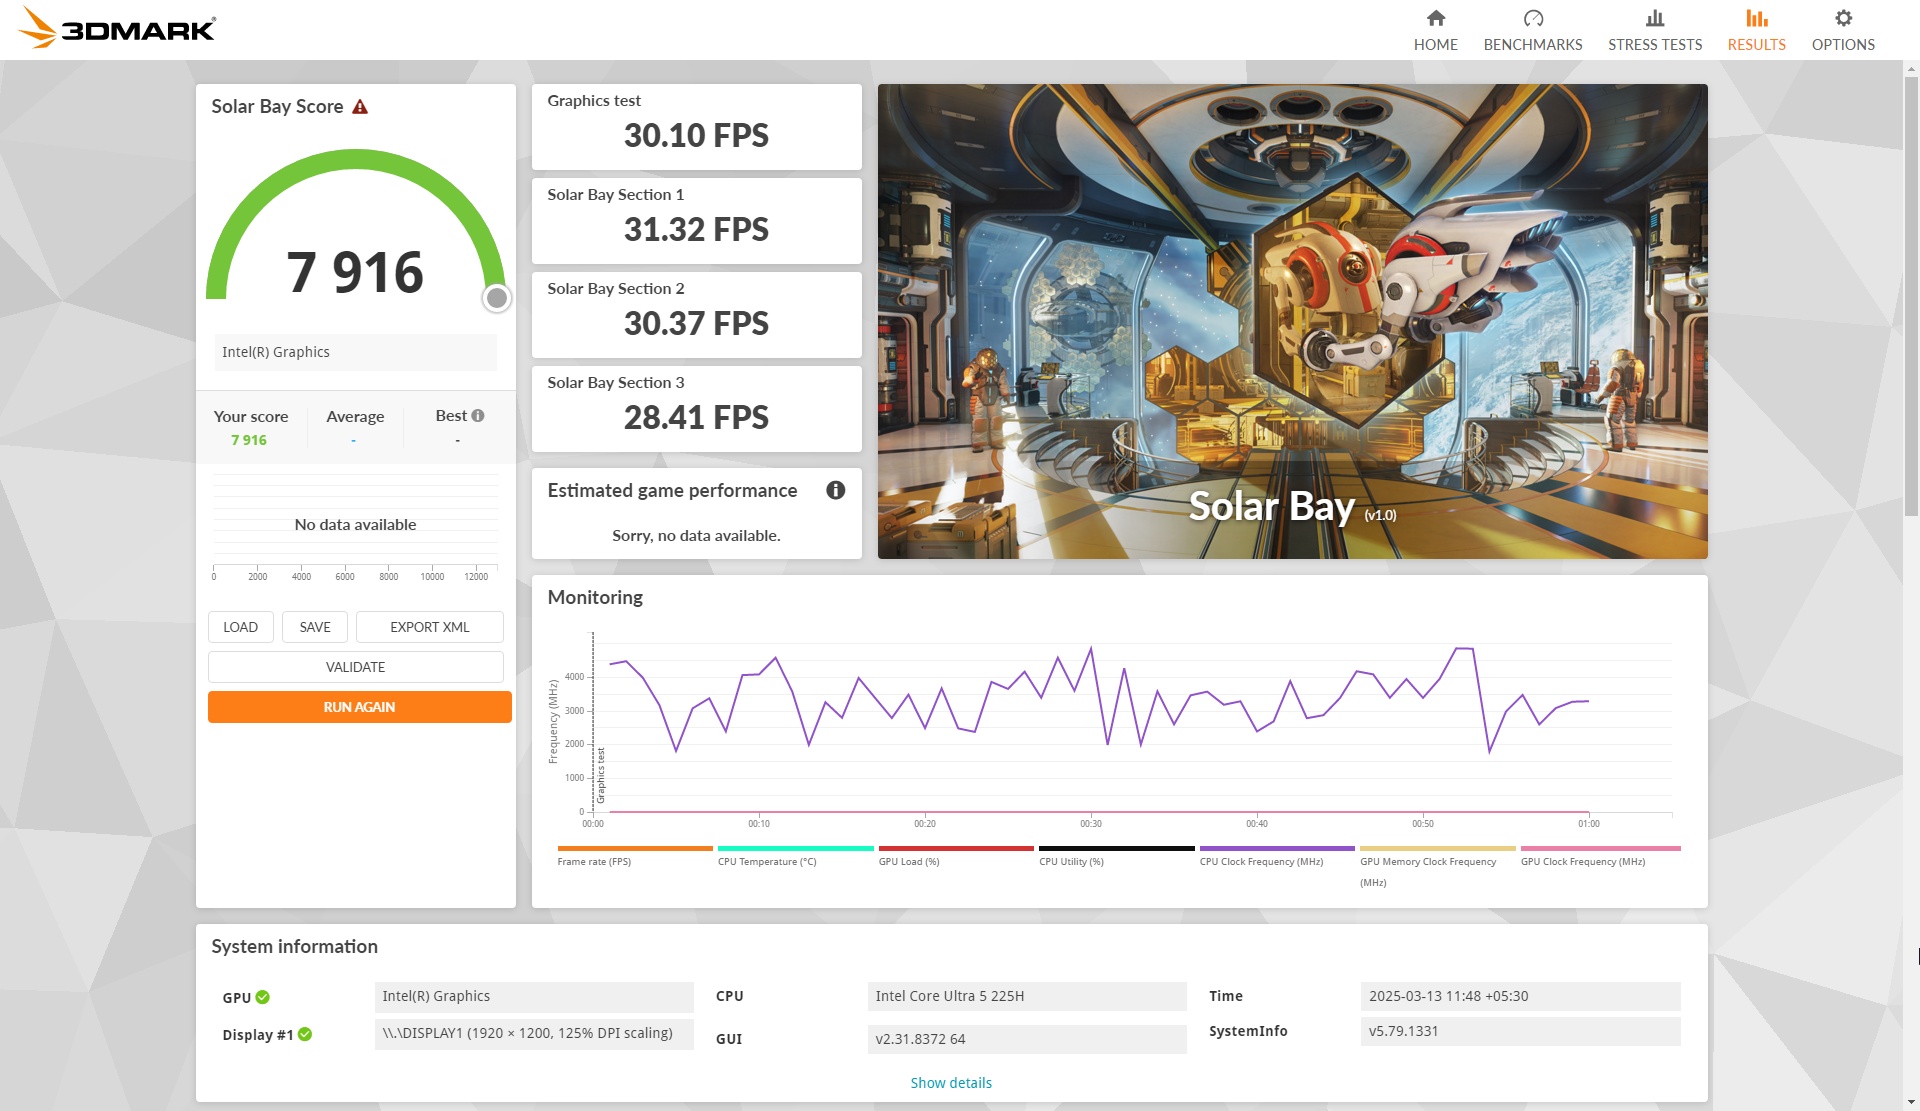Viewport: 1920px width, 1111px height.
Task: Click the System information heading
Action: click(x=294, y=946)
